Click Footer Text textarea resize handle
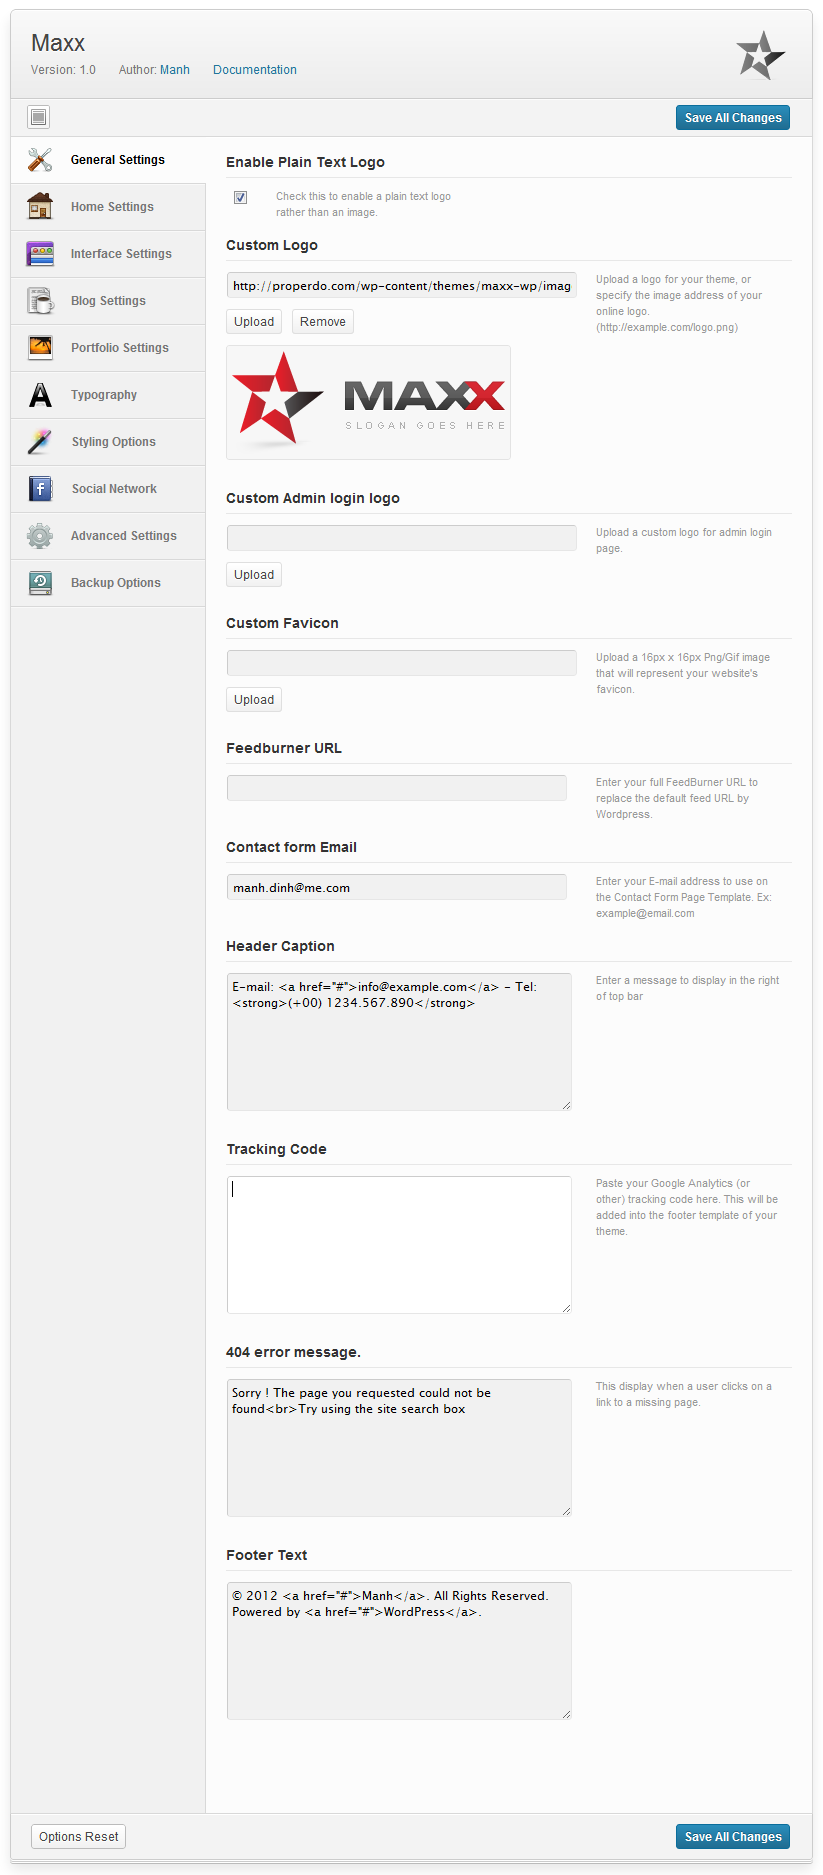823x1875 pixels. 566,1714
